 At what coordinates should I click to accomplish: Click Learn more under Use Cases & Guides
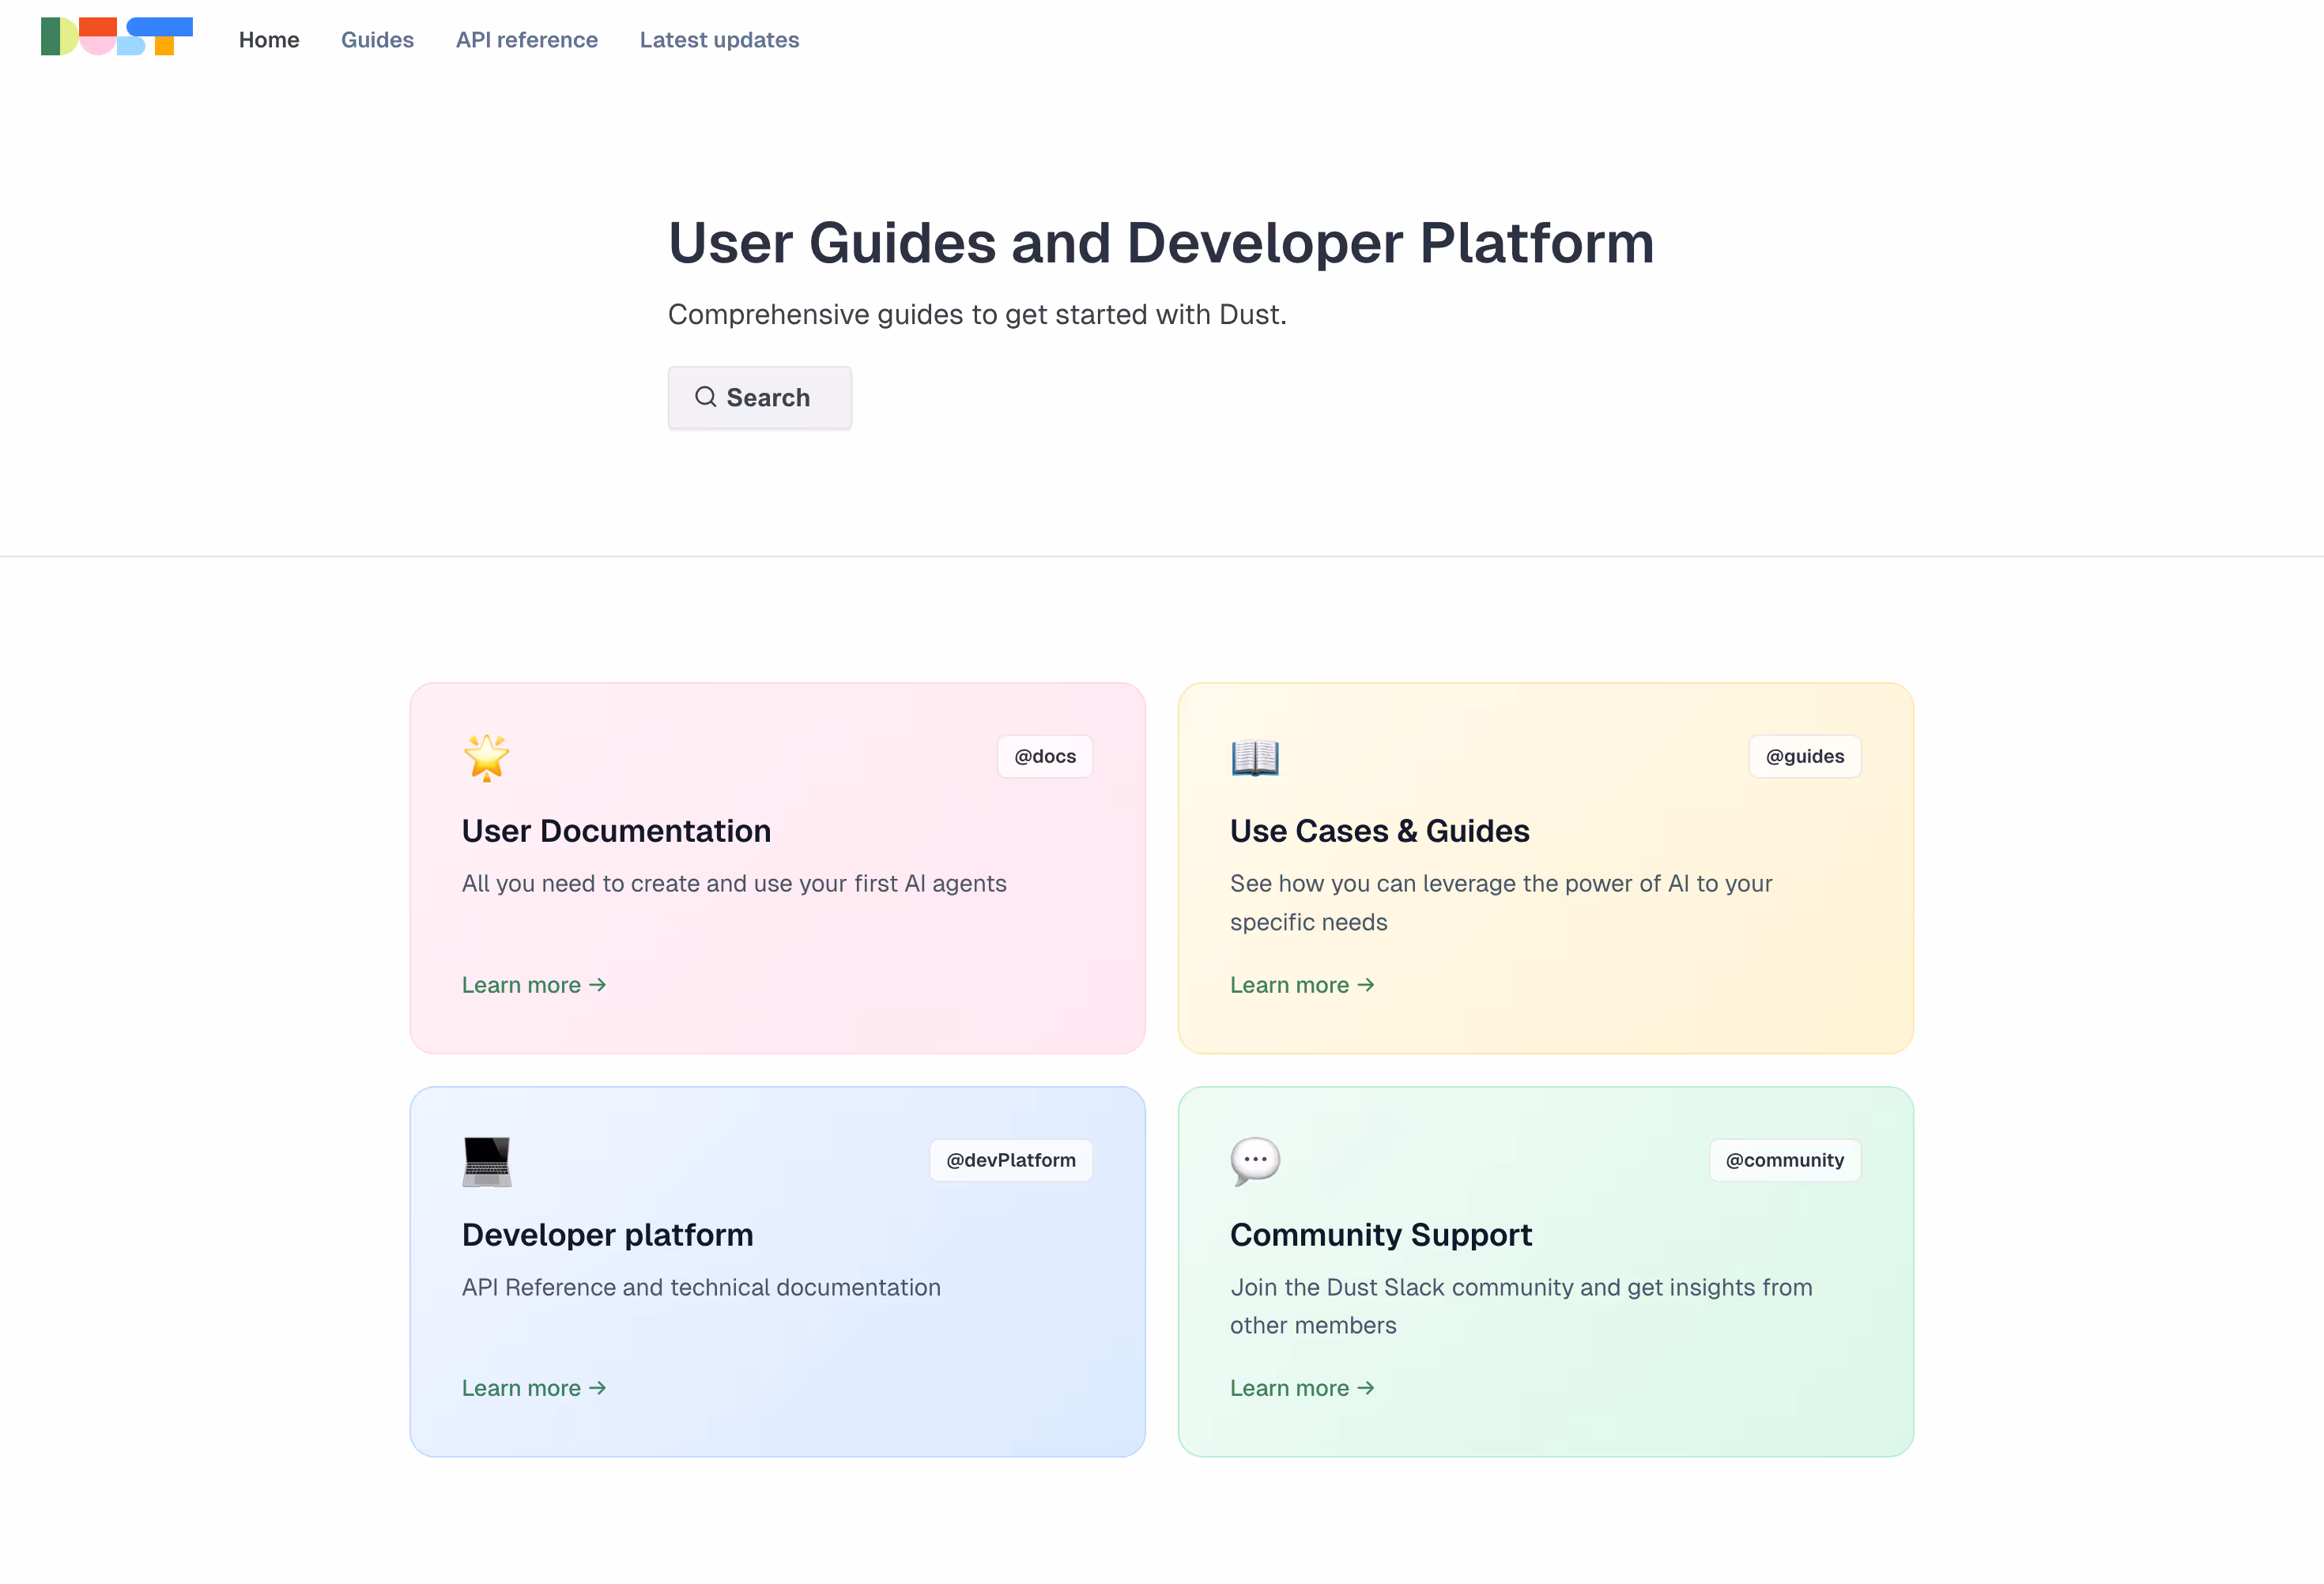(1302, 985)
